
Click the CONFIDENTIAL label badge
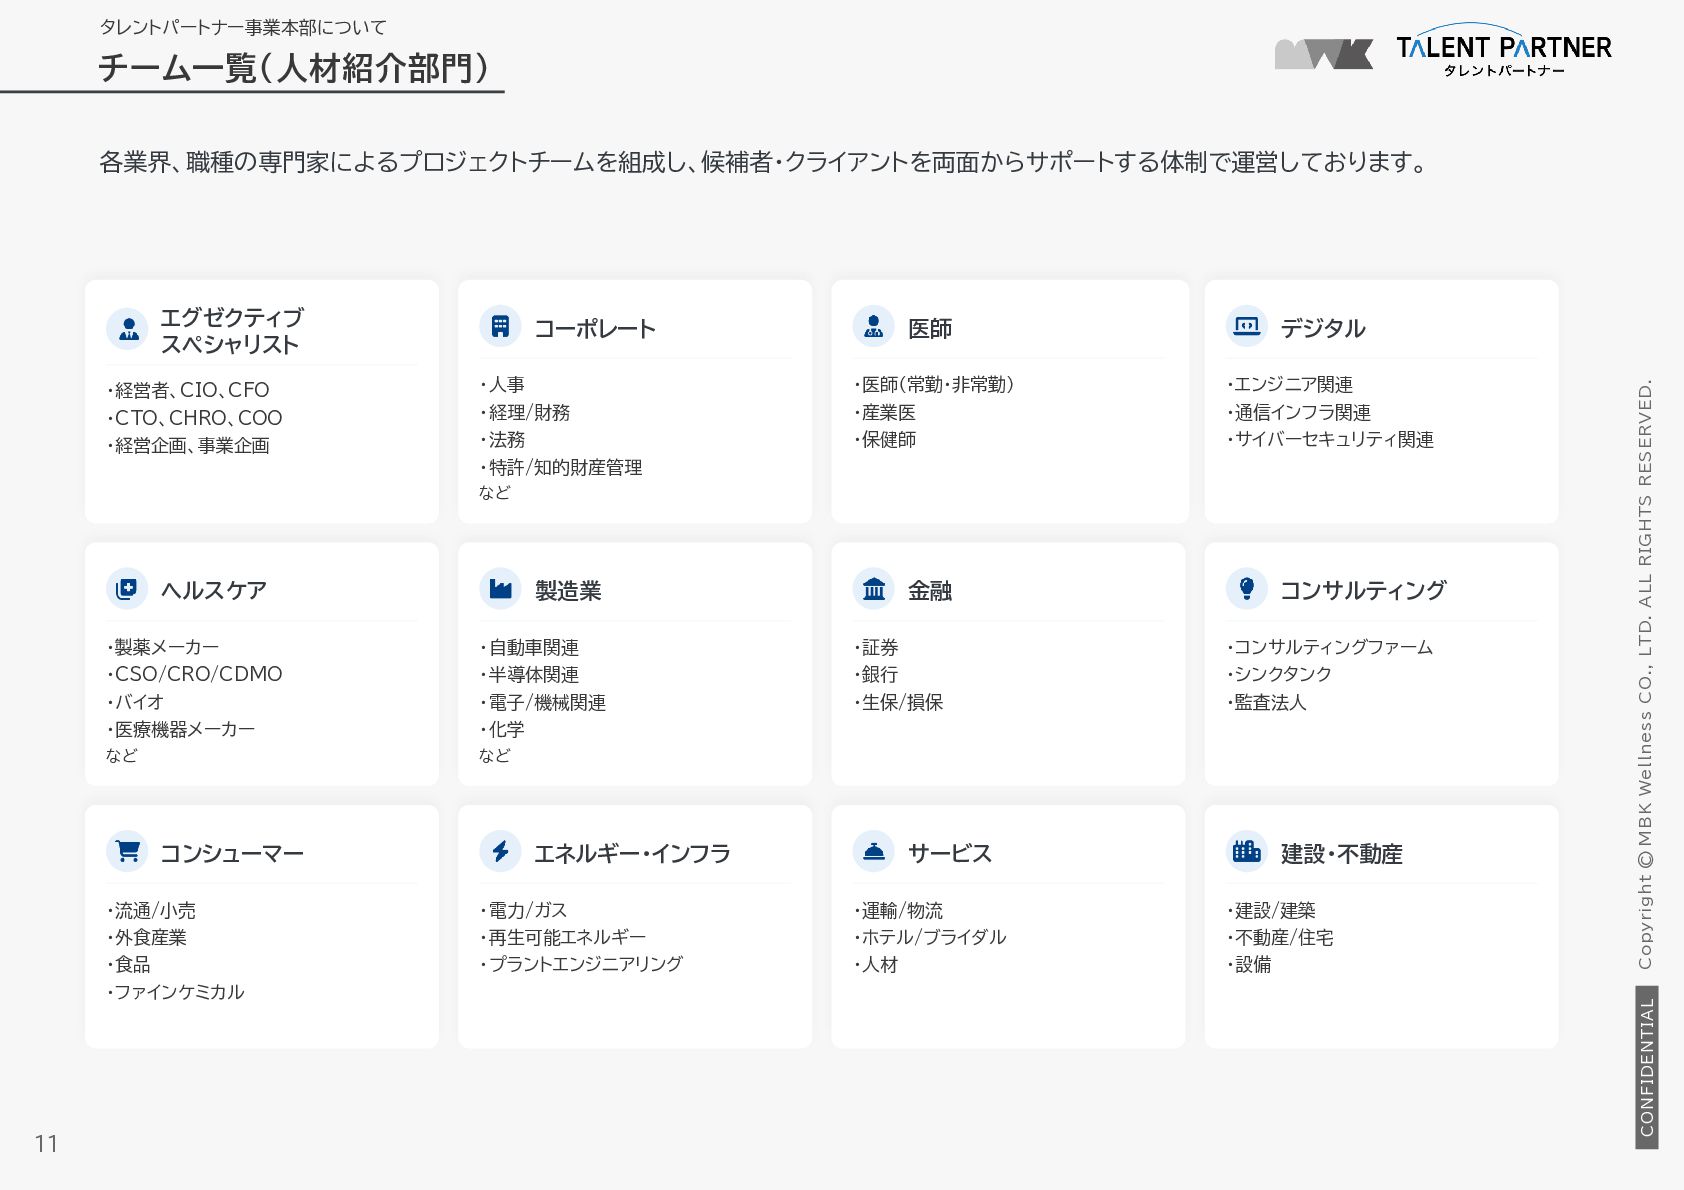point(1647,1067)
